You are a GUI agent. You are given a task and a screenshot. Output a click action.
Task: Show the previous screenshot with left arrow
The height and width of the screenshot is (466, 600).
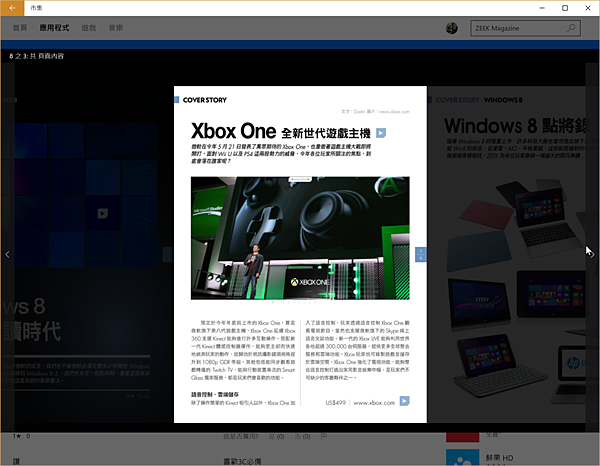pos(7,254)
